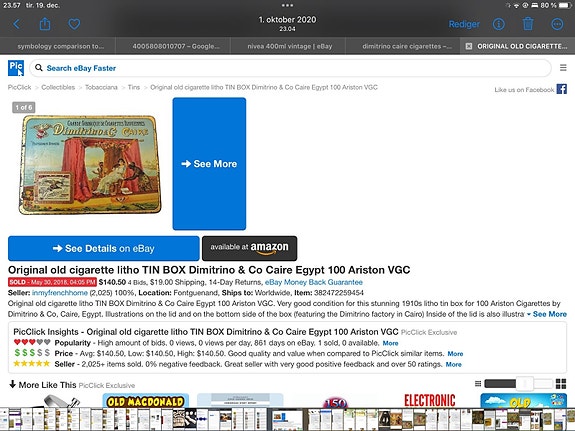The height and width of the screenshot is (431, 575).
Task: Tap the Rediger edit button
Action: 464,24
